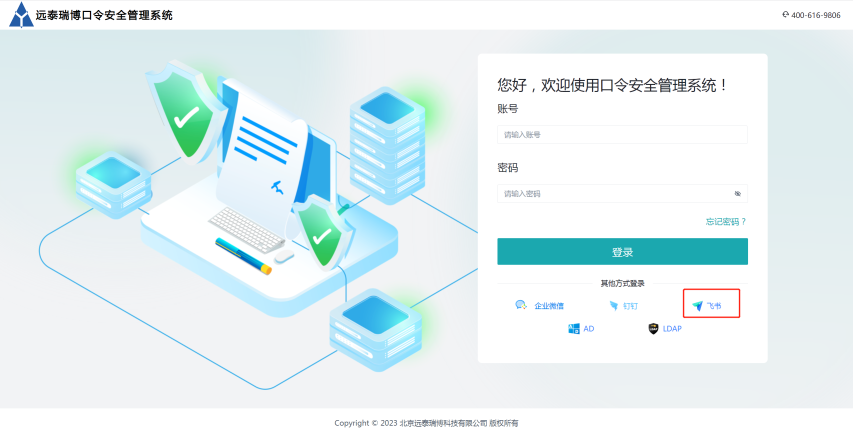
Task: Click the 企业微信 chat bubble icon
Action: coord(521,305)
